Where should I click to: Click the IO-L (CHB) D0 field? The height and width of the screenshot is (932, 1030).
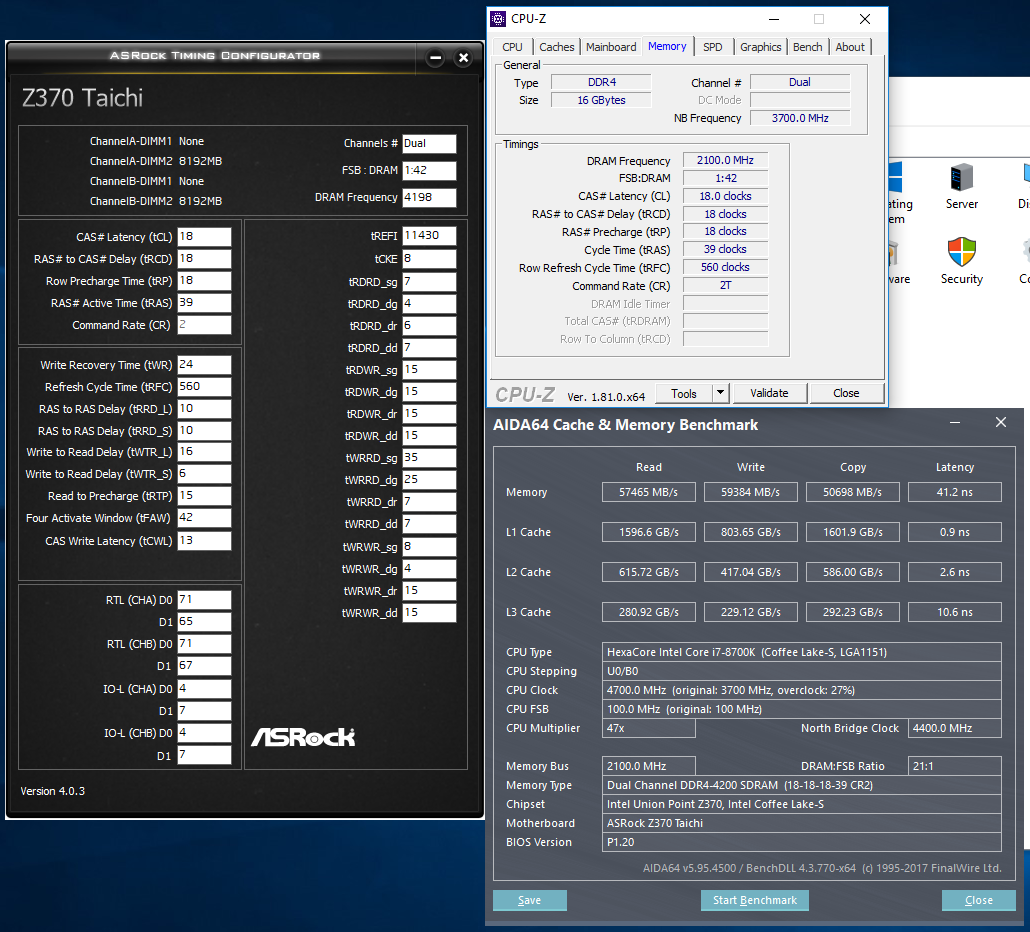click(204, 733)
